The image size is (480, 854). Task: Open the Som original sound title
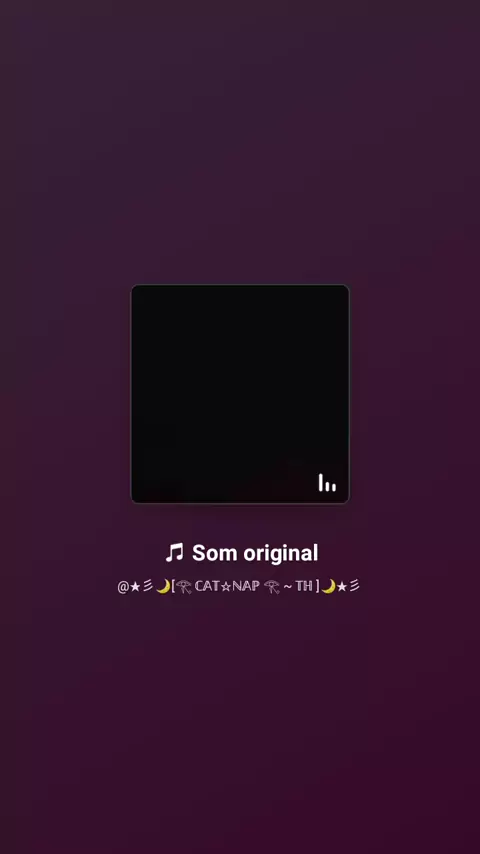pyautogui.click(x=241, y=553)
